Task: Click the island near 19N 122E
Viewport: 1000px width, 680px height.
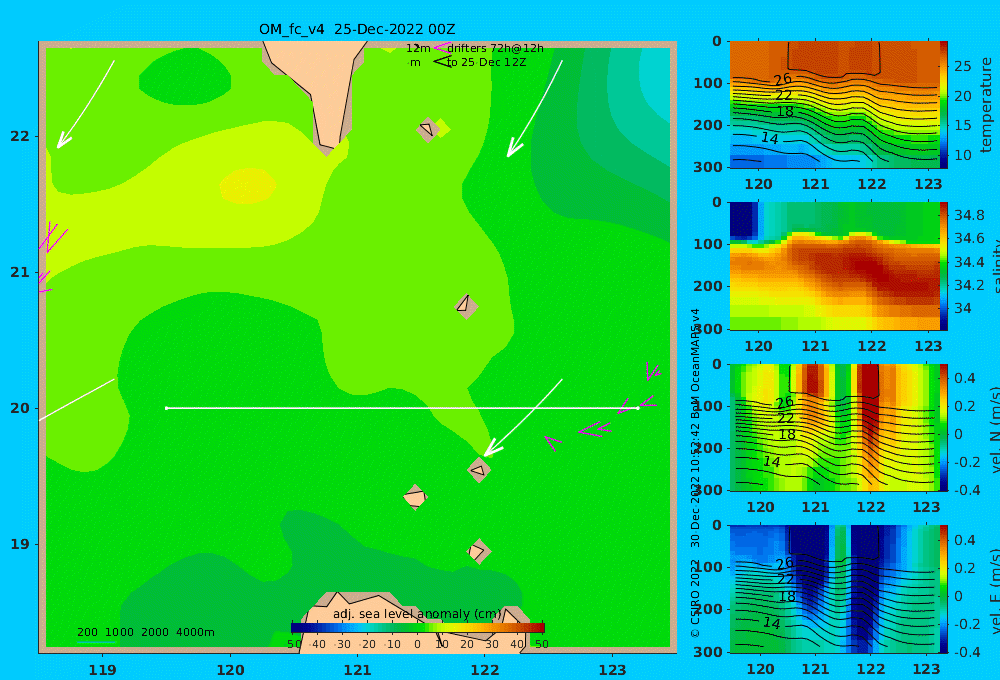Action: (478, 551)
